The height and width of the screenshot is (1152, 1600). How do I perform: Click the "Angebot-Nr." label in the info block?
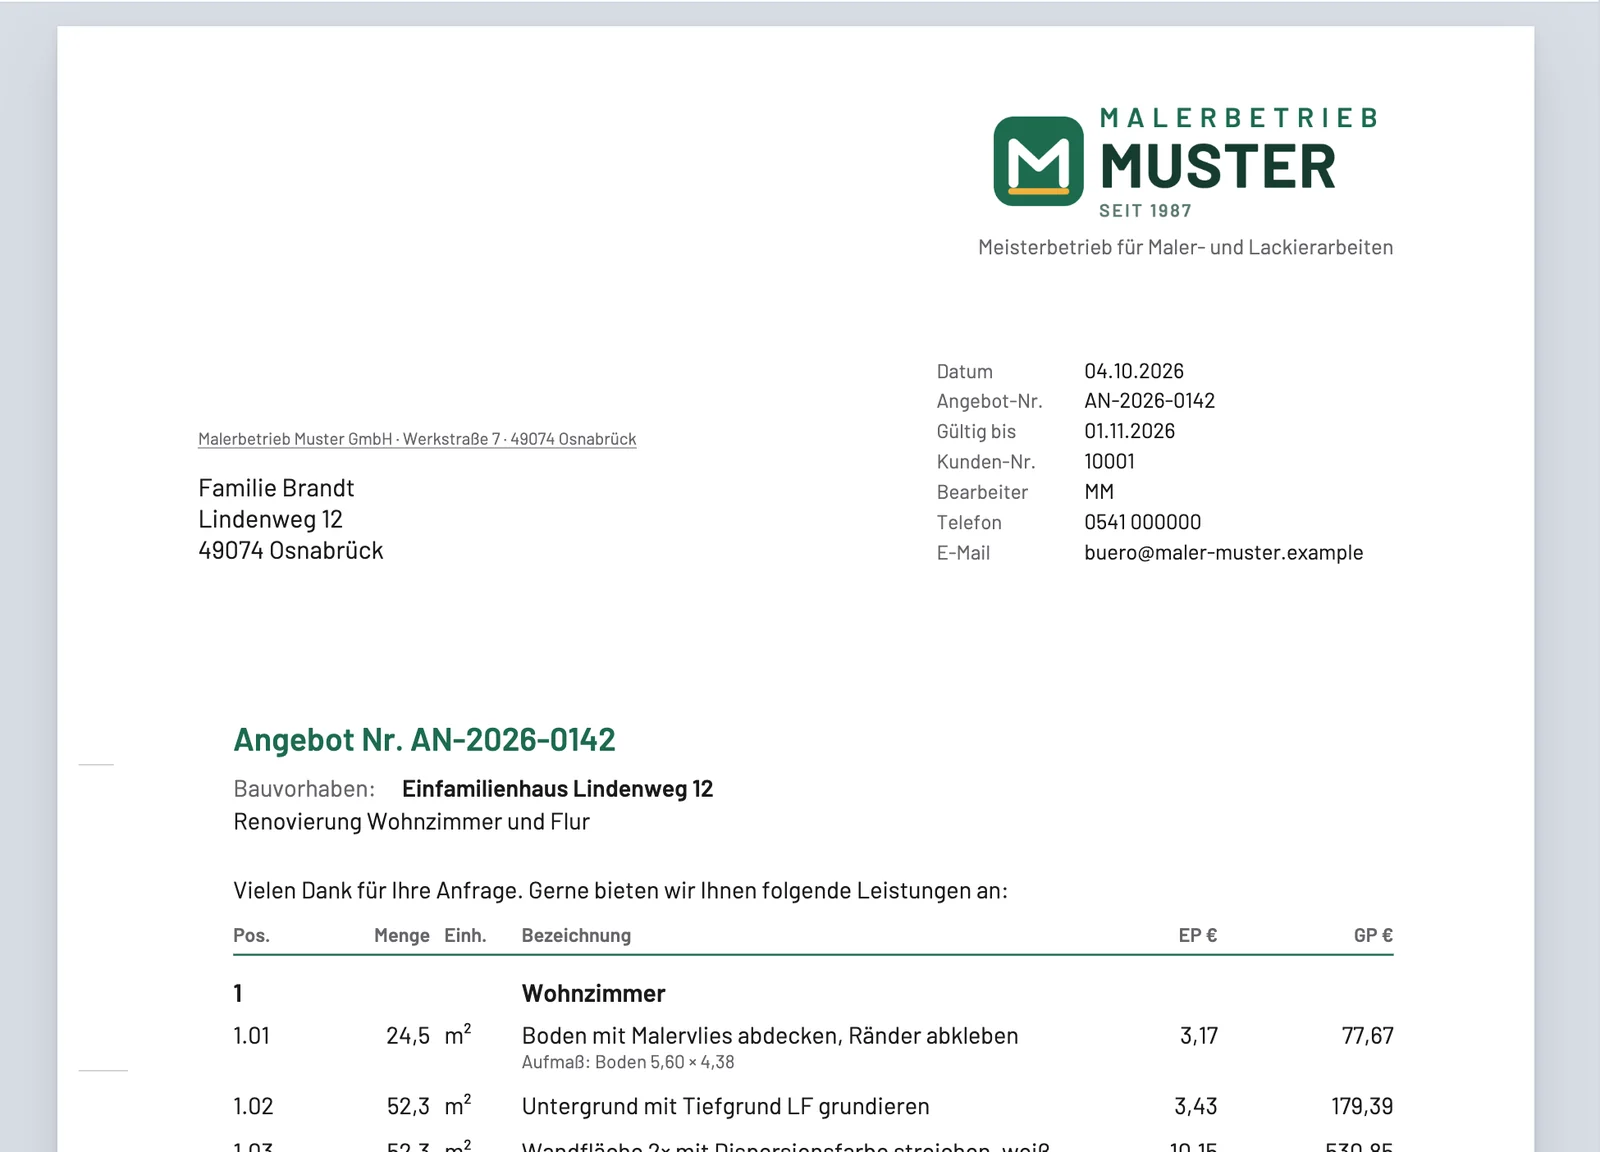[989, 401]
